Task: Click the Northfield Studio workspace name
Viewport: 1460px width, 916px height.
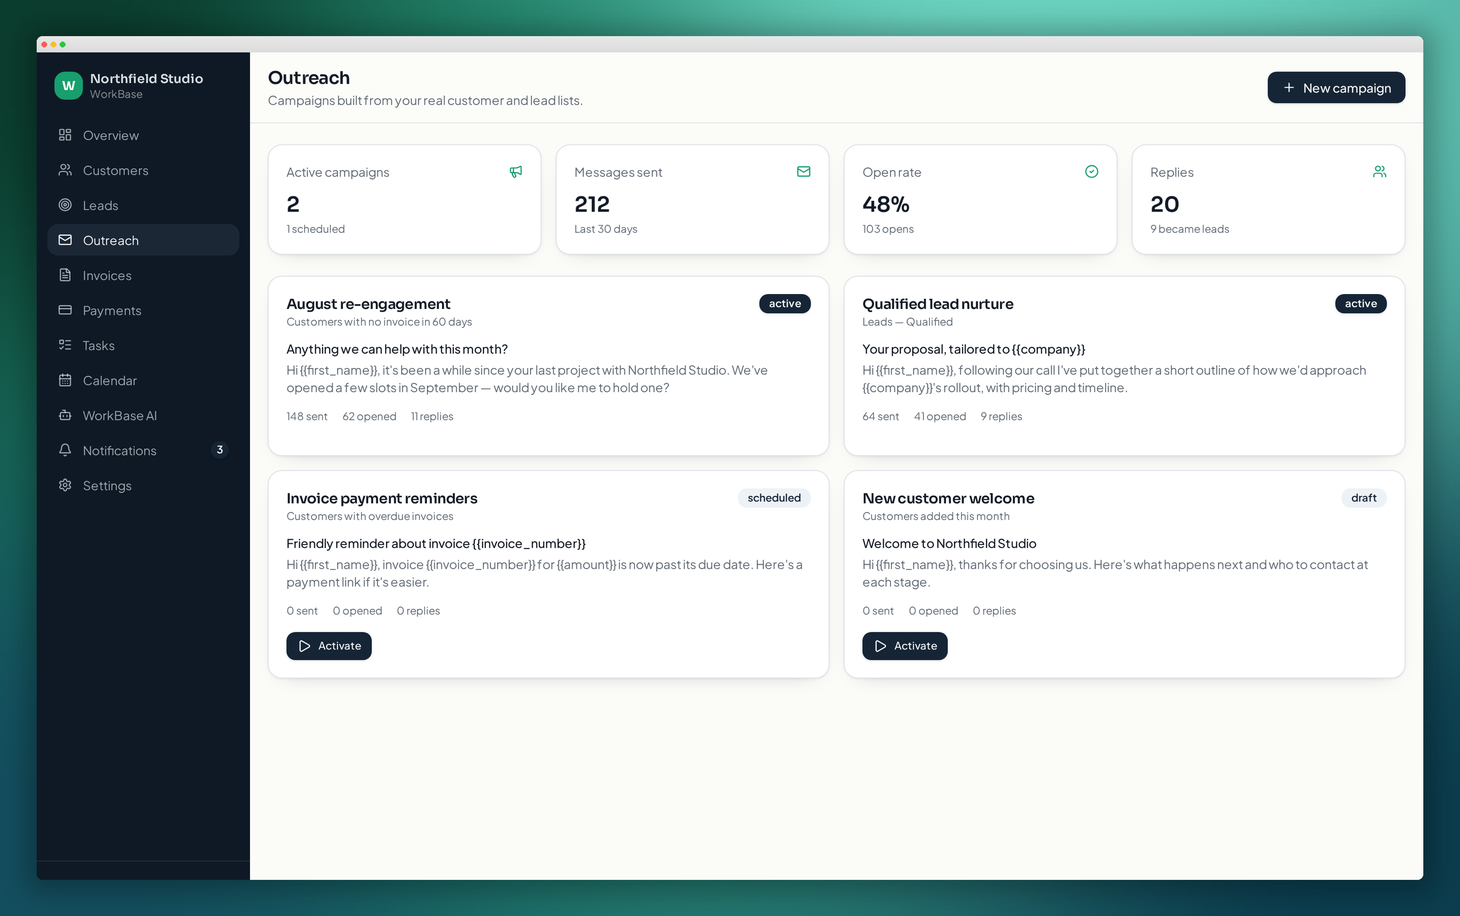Action: tap(146, 78)
